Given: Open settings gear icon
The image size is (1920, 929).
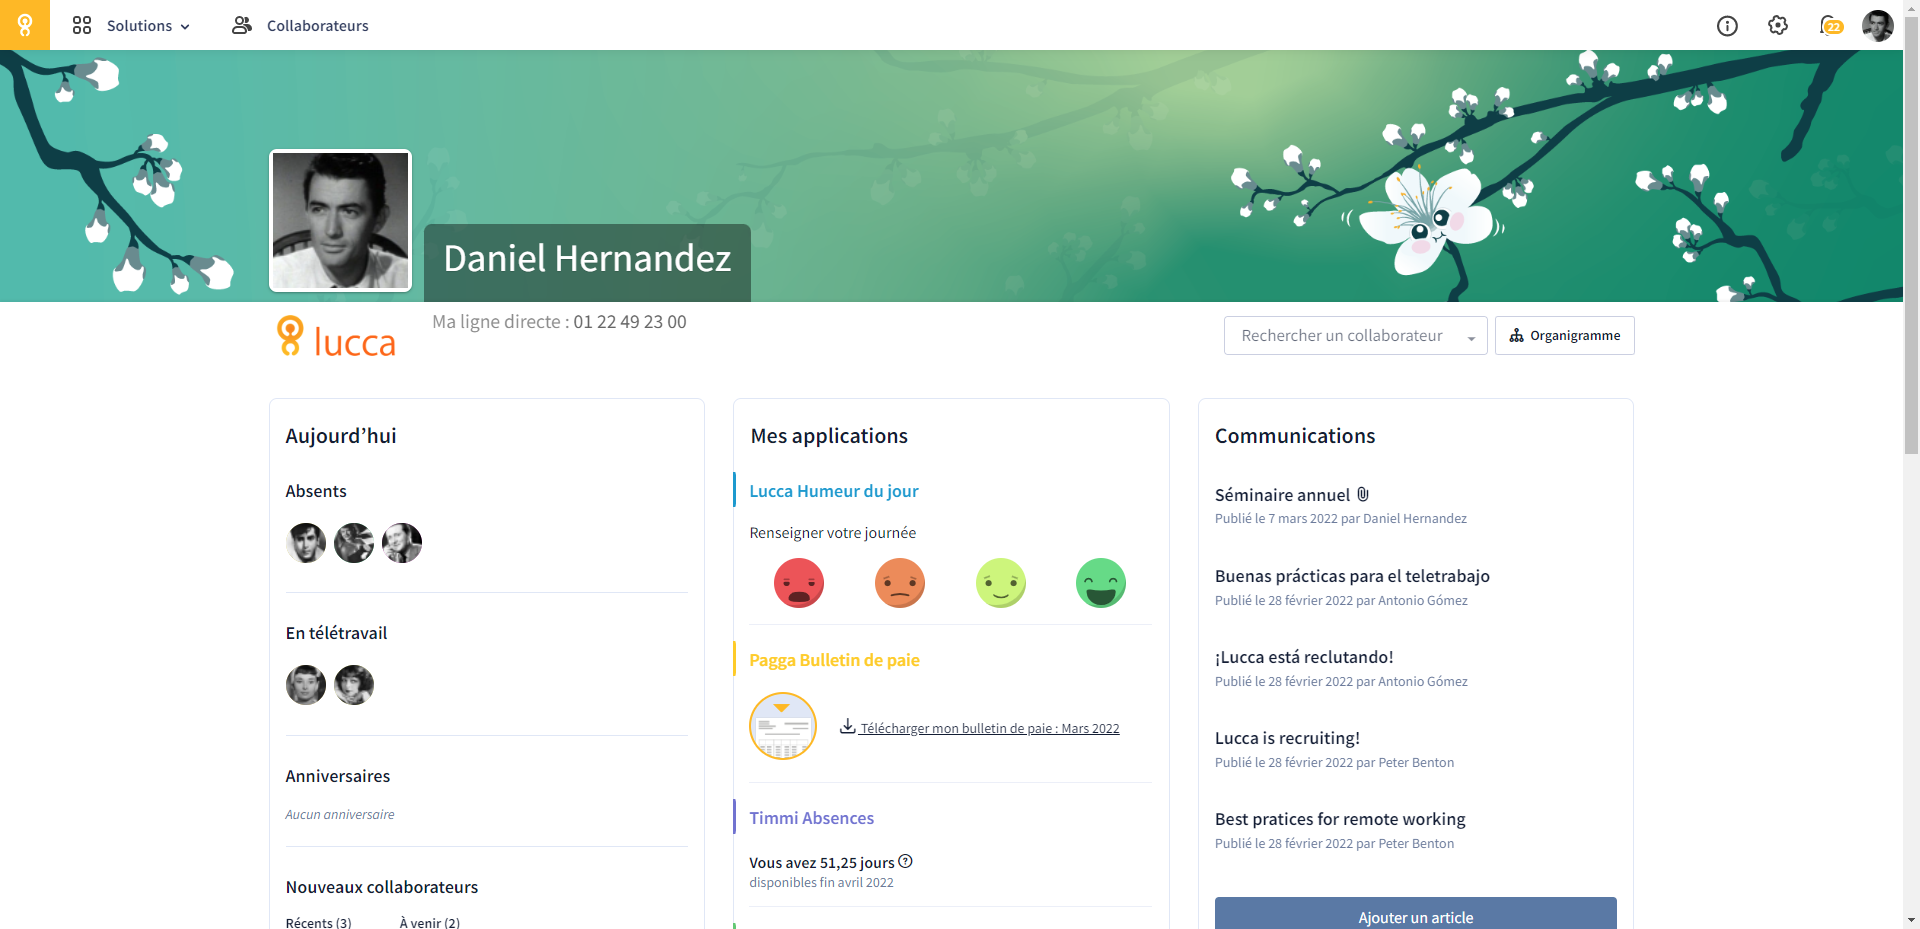Looking at the screenshot, I should pyautogui.click(x=1778, y=26).
